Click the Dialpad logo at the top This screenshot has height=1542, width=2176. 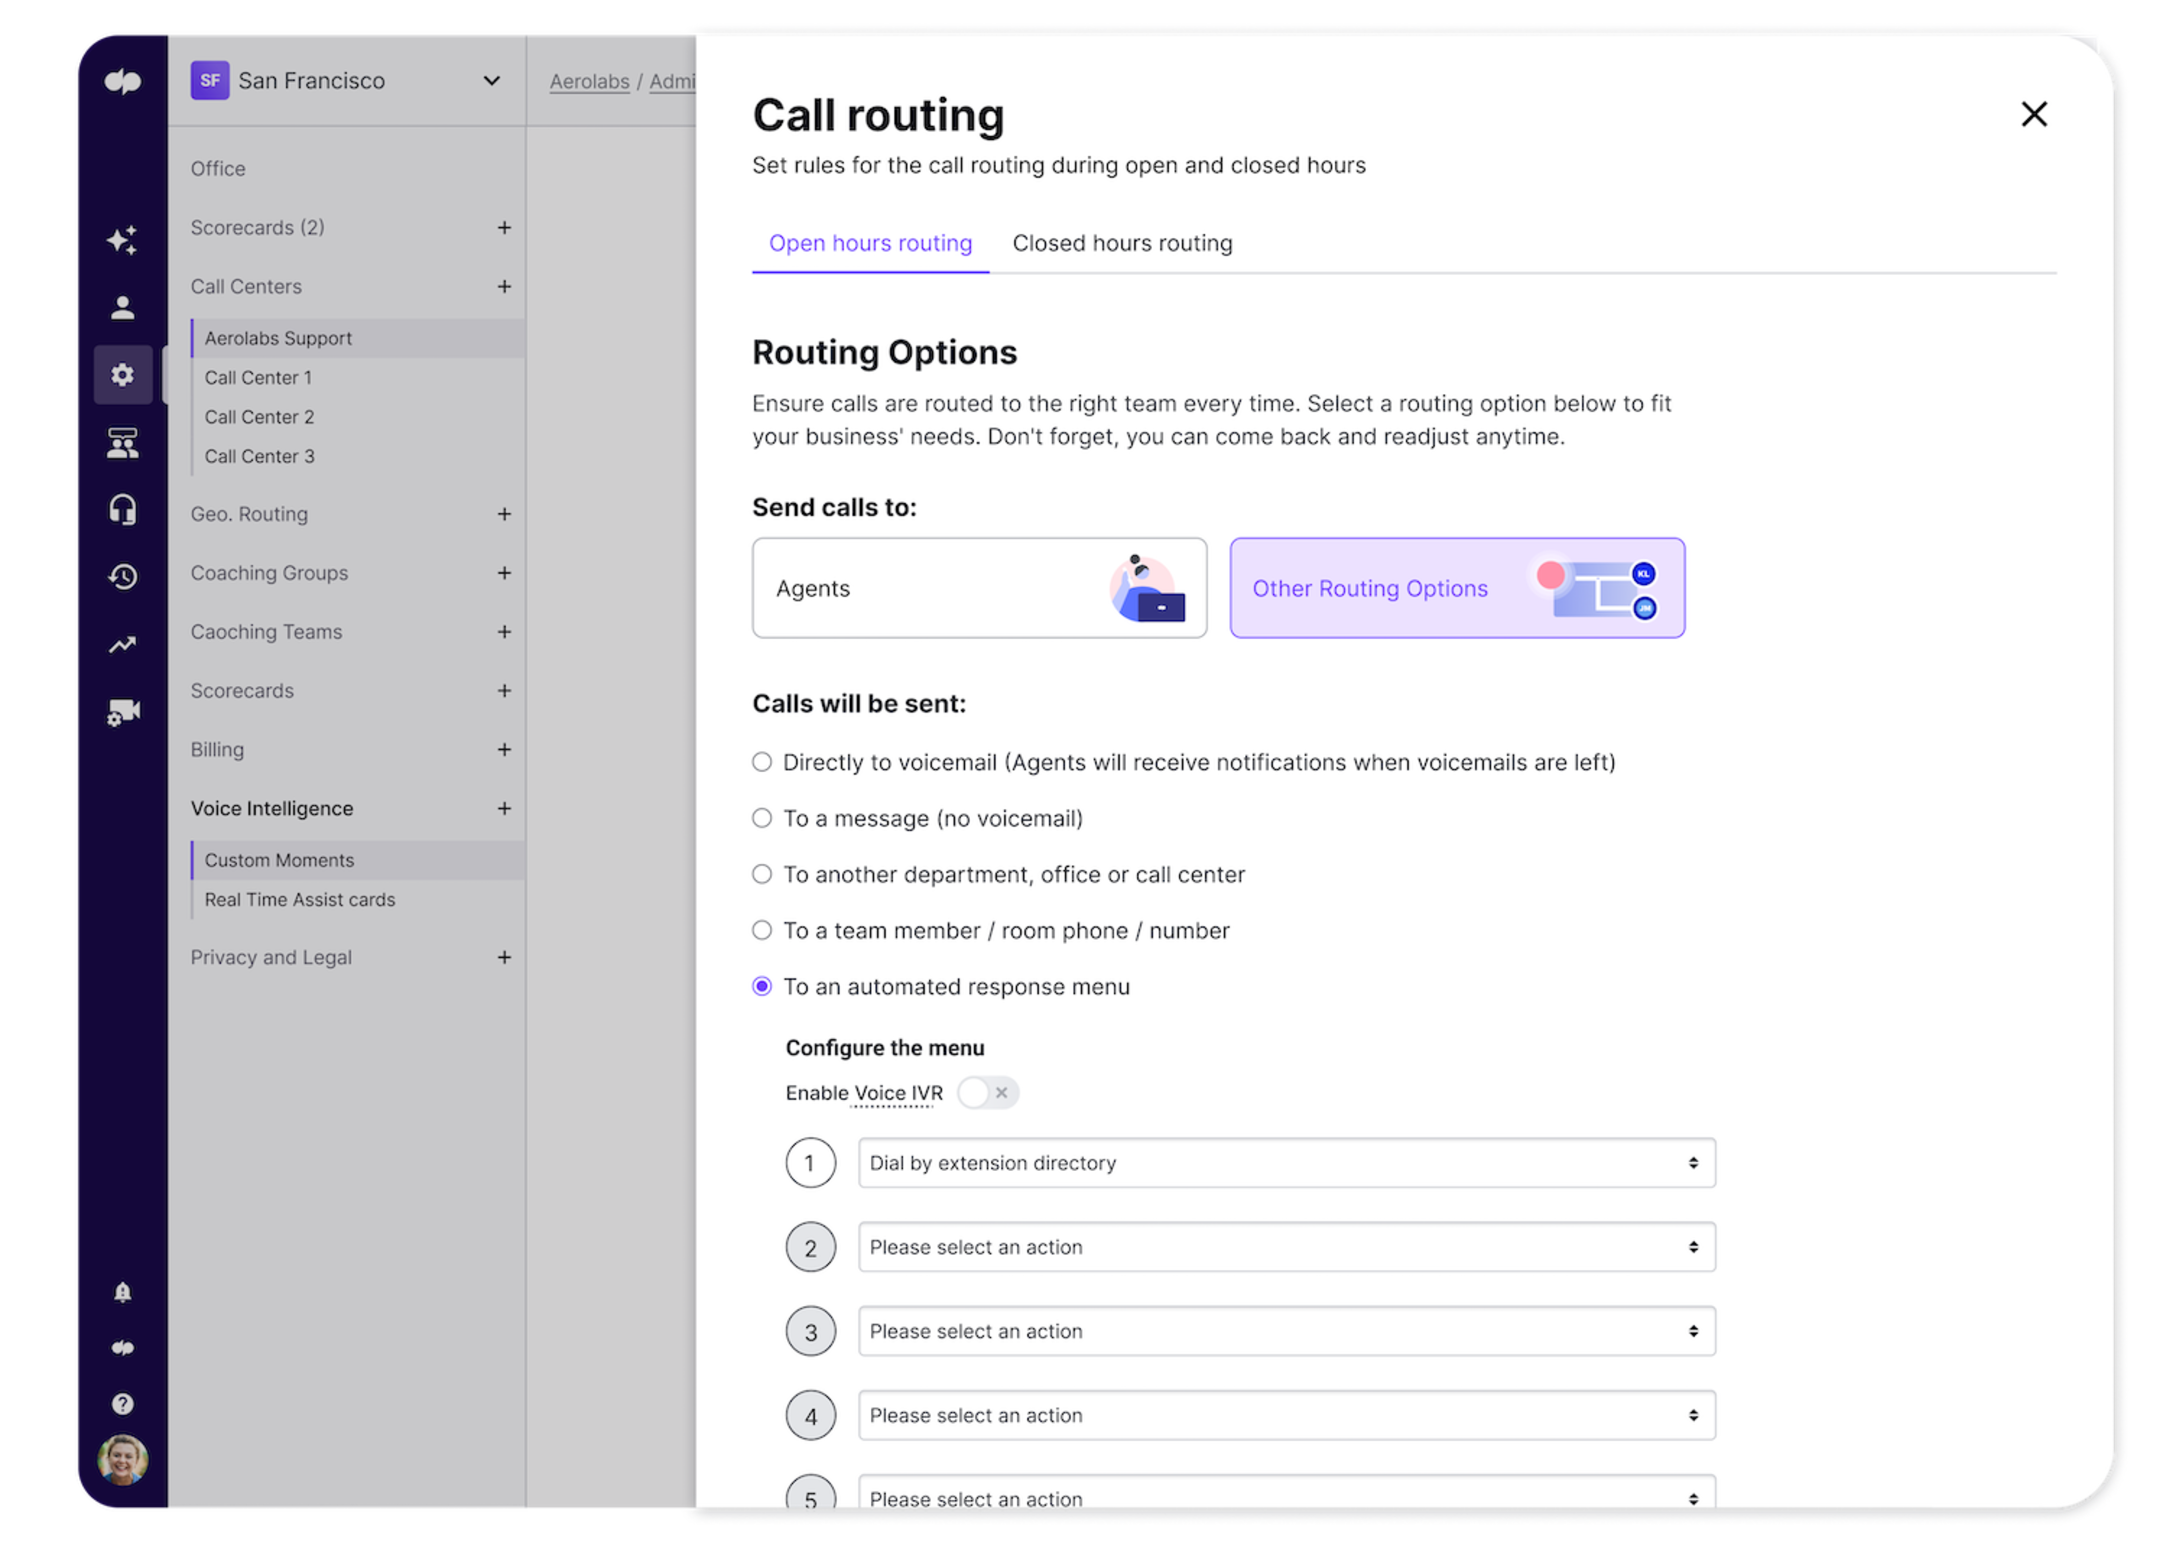(122, 82)
